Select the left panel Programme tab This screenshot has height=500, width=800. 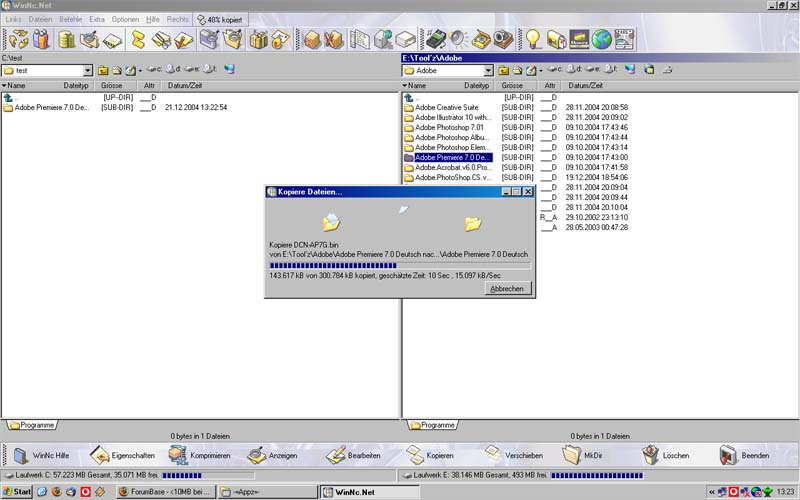(x=32, y=425)
